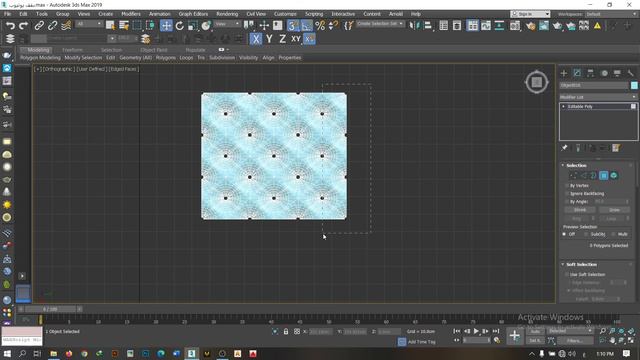640x360 pixels.
Task: Open the Modifiers menu
Action: pyautogui.click(x=131, y=14)
